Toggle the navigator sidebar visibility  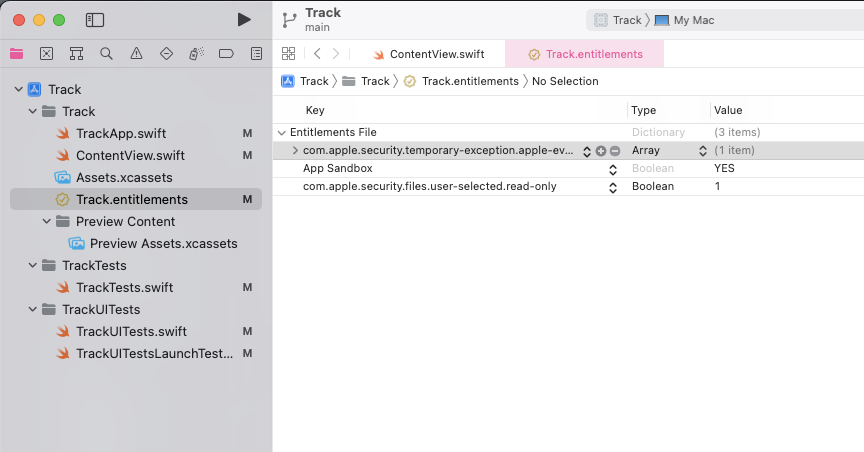[x=95, y=20]
